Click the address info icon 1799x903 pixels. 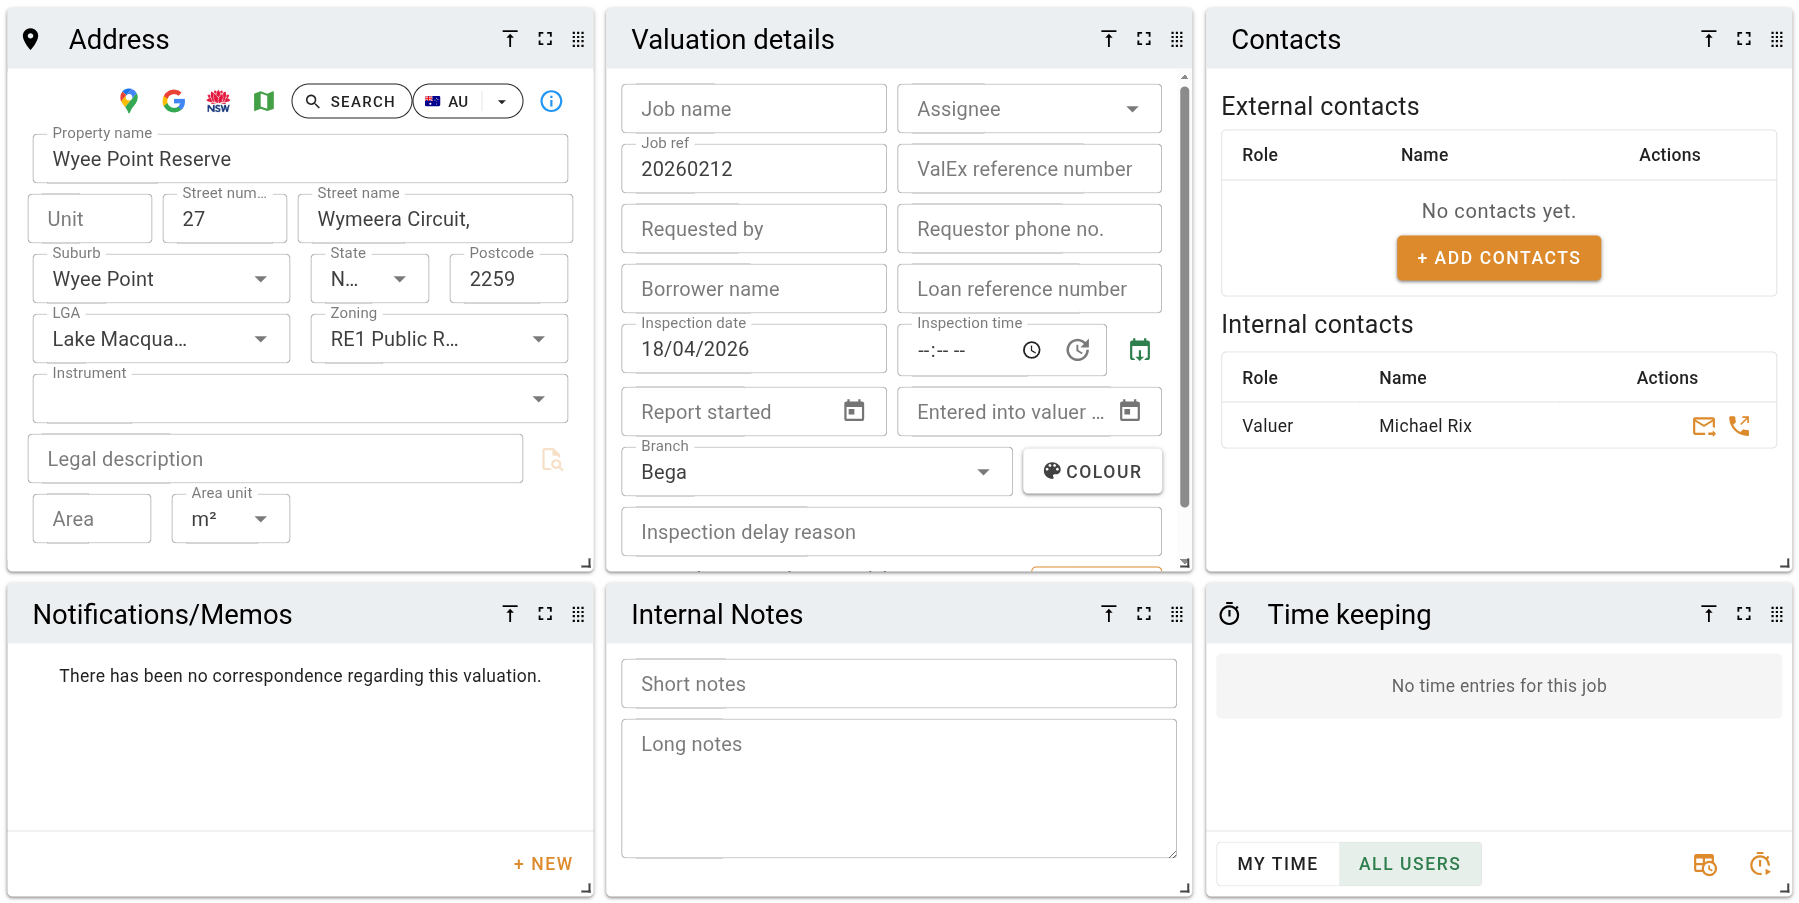(551, 101)
